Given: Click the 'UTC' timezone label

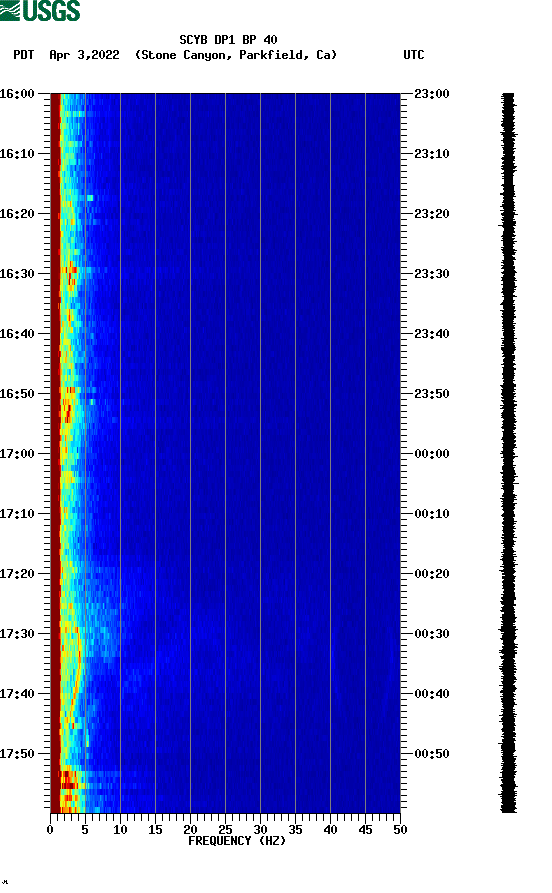Looking at the screenshot, I should coord(414,55).
